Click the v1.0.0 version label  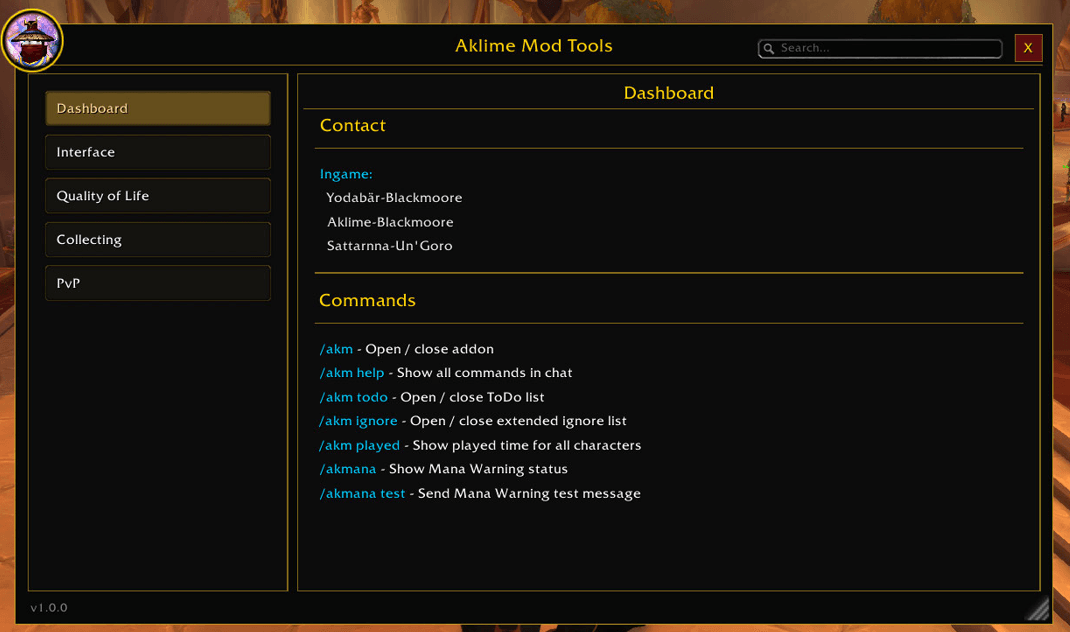point(48,607)
